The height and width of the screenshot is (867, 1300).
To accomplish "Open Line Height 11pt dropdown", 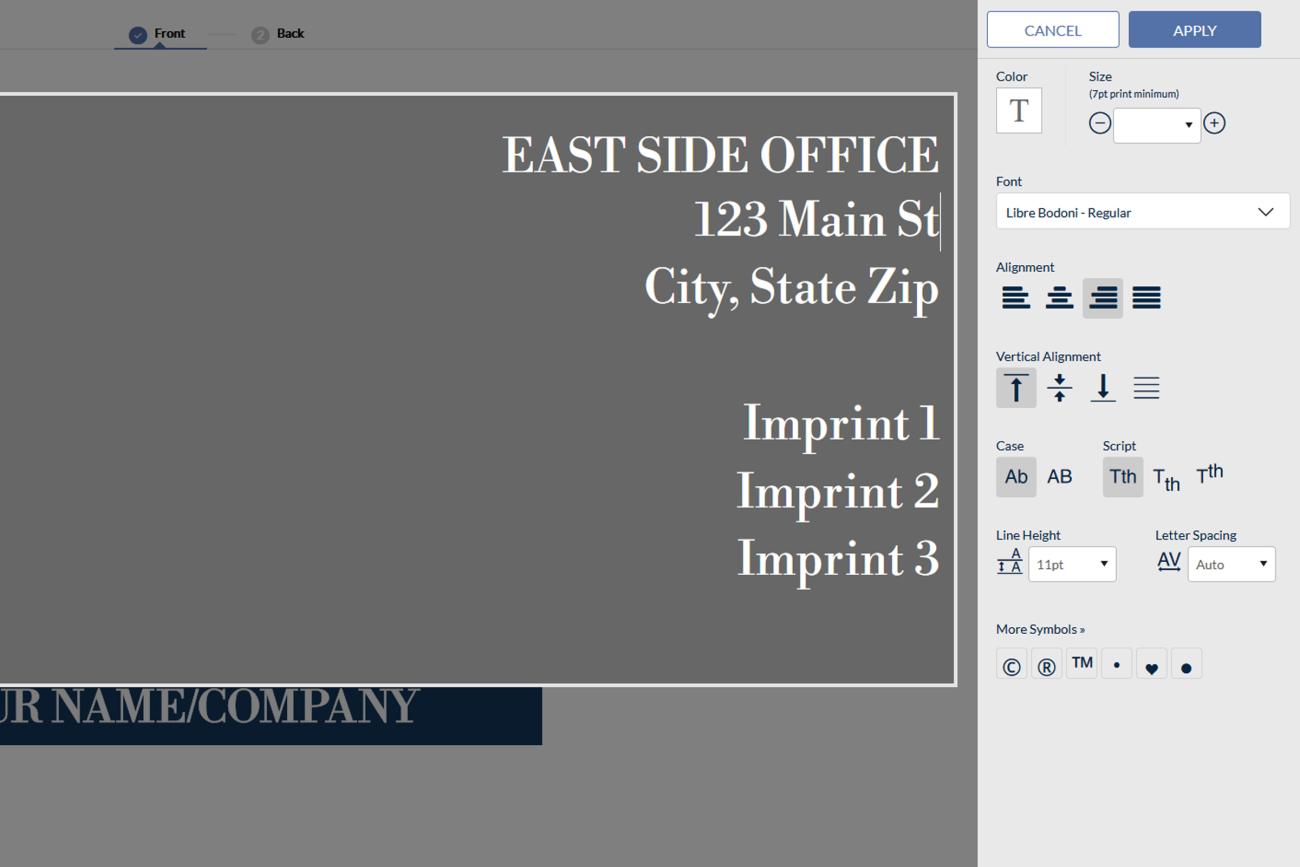I will tap(1072, 564).
